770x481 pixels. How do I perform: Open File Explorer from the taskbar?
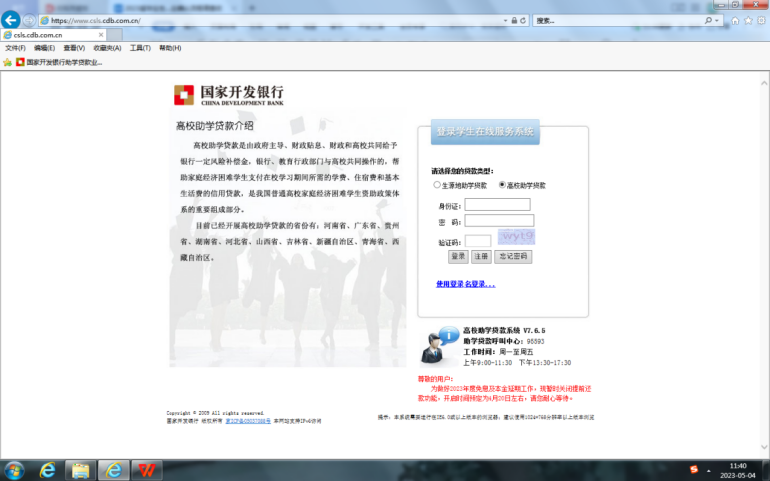point(80,470)
